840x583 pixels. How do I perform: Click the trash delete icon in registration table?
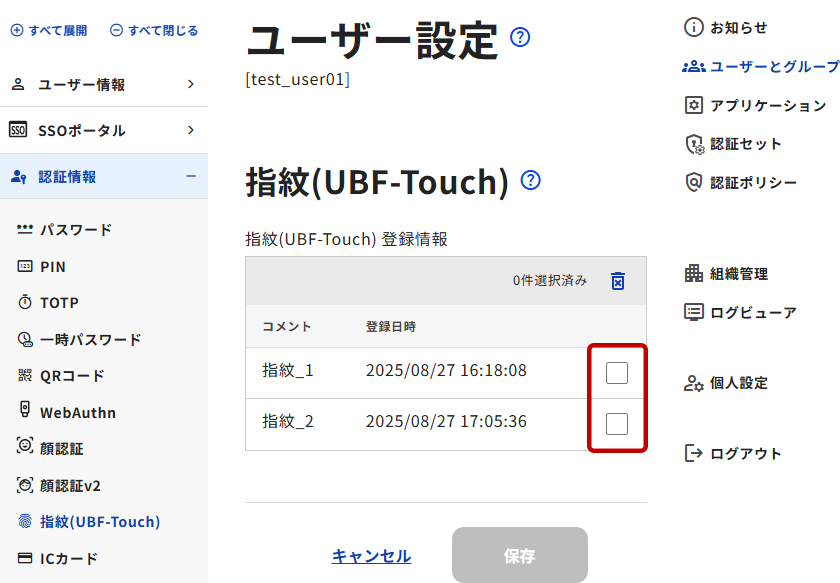618,281
